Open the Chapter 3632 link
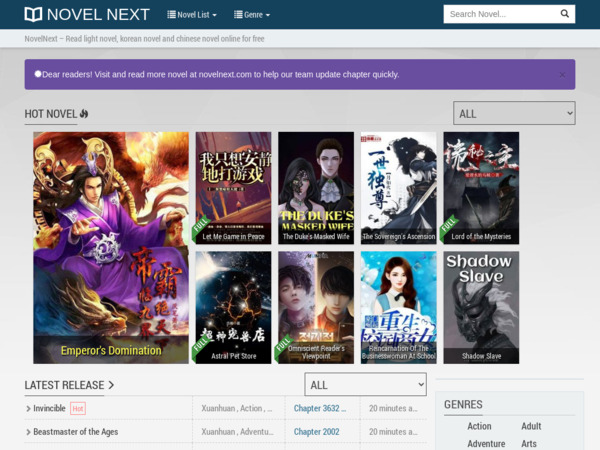 320,408
